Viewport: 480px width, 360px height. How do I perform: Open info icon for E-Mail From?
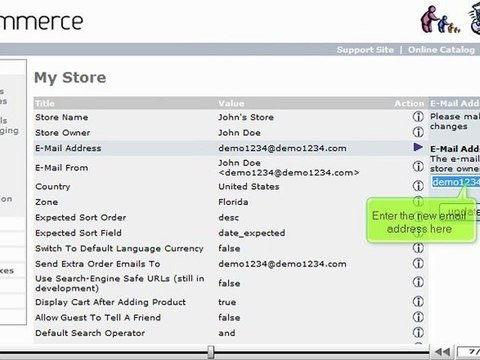coord(418,166)
